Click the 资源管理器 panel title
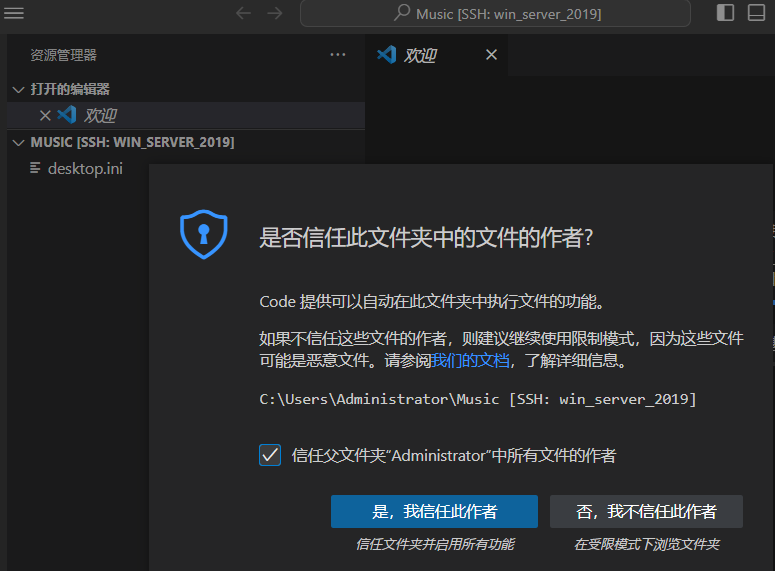The image size is (775, 571). pos(63,55)
